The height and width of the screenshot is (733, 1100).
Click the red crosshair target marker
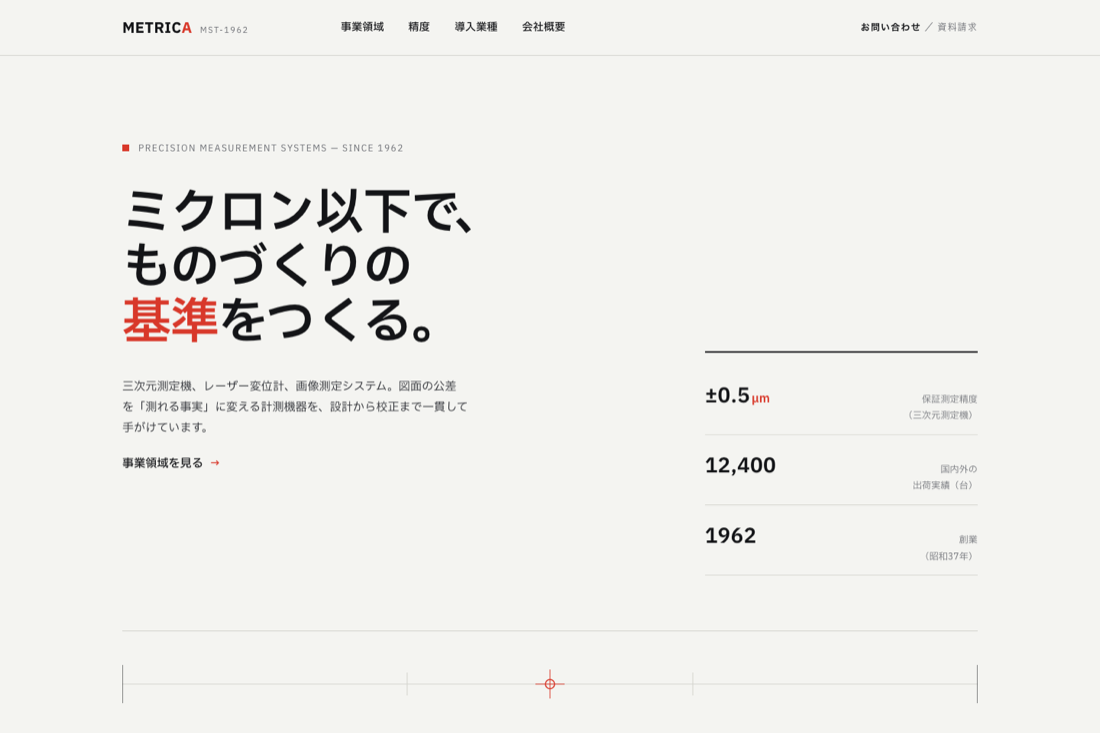pos(550,684)
